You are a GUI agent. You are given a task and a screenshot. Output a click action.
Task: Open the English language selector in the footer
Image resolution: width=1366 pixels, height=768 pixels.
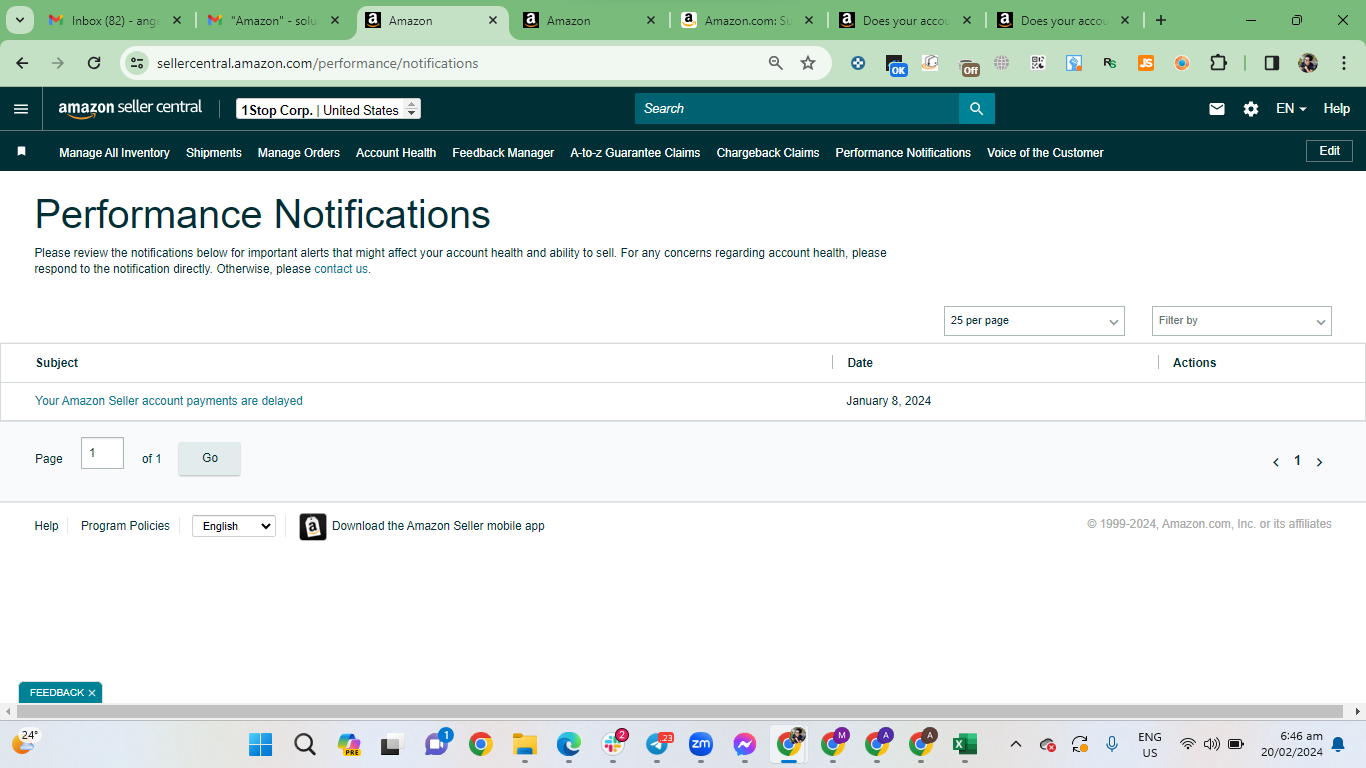coord(234,526)
